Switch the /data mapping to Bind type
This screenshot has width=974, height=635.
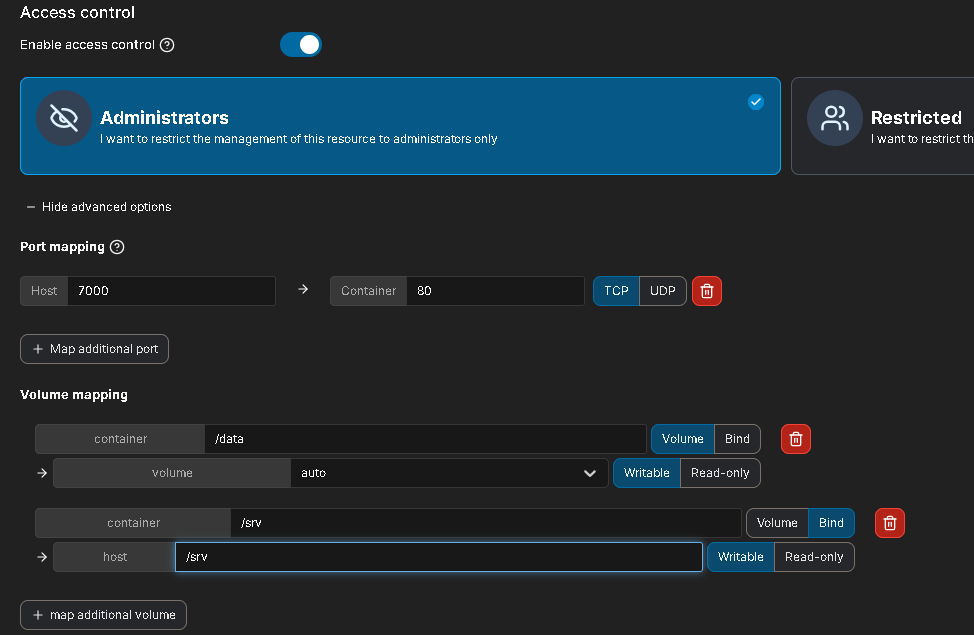click(x=737, y=439)
